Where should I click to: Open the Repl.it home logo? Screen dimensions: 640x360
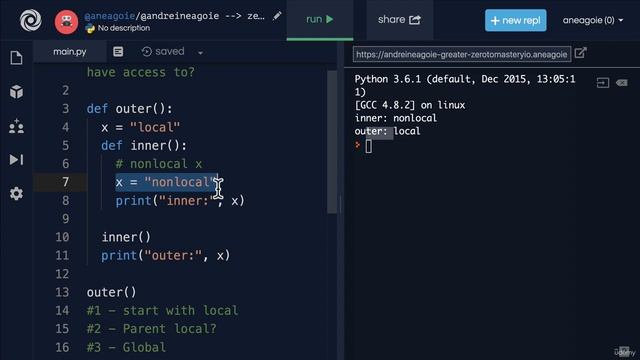point(31,20)
